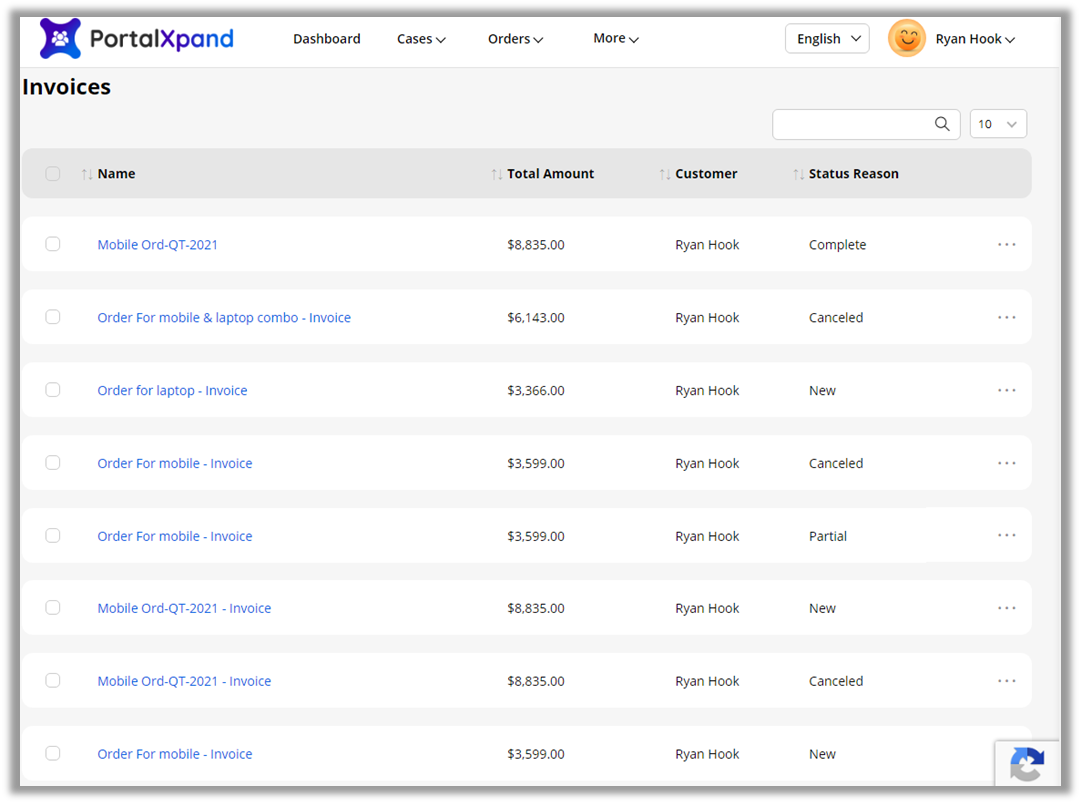The width and height of the screenshot is (1081, 803).
Task: Go to the Dashboard menu item
Action: coord(326,39)
